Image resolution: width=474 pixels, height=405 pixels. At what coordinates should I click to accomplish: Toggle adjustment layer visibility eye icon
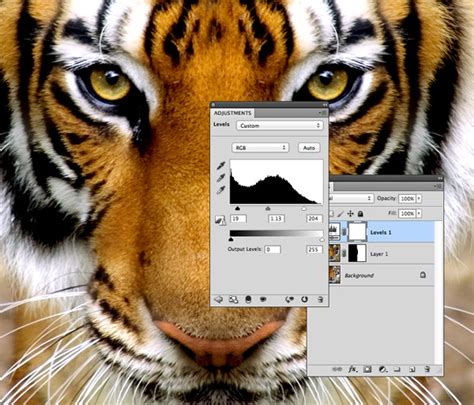263,300
